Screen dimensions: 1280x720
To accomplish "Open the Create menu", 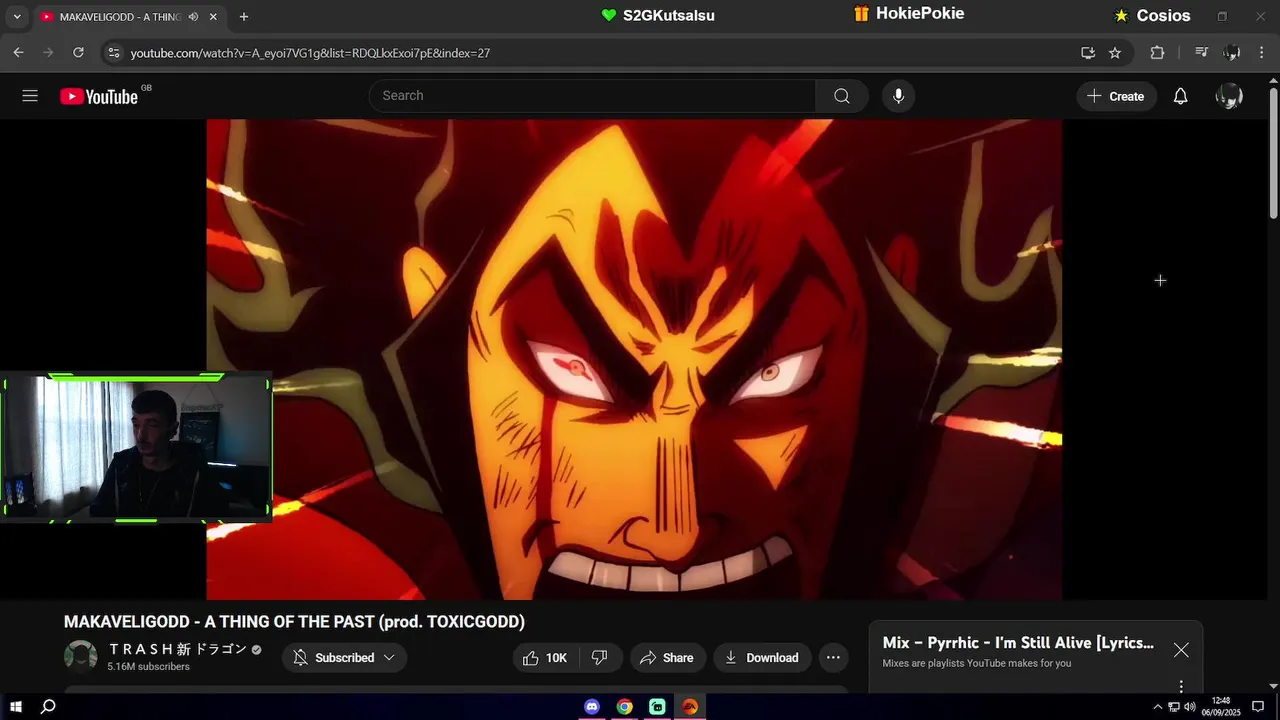I will pos(1116,96).
